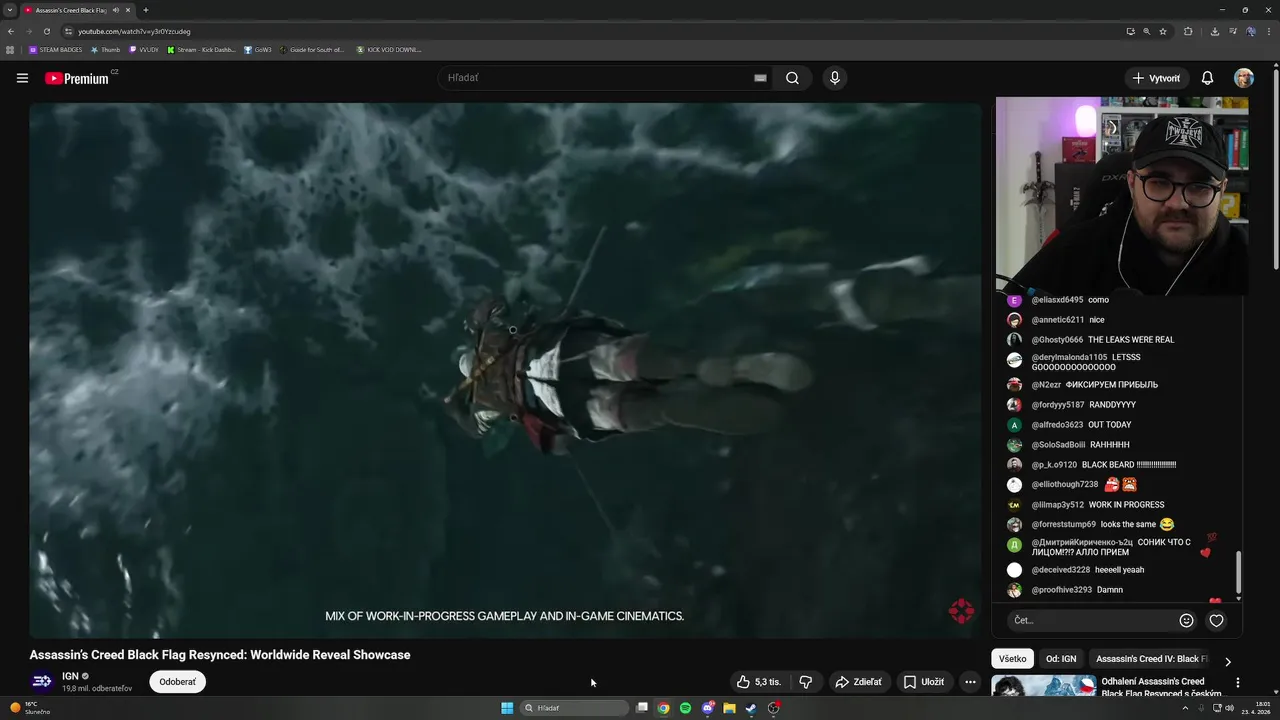Open IGN channel name link

tap(70, 677)
